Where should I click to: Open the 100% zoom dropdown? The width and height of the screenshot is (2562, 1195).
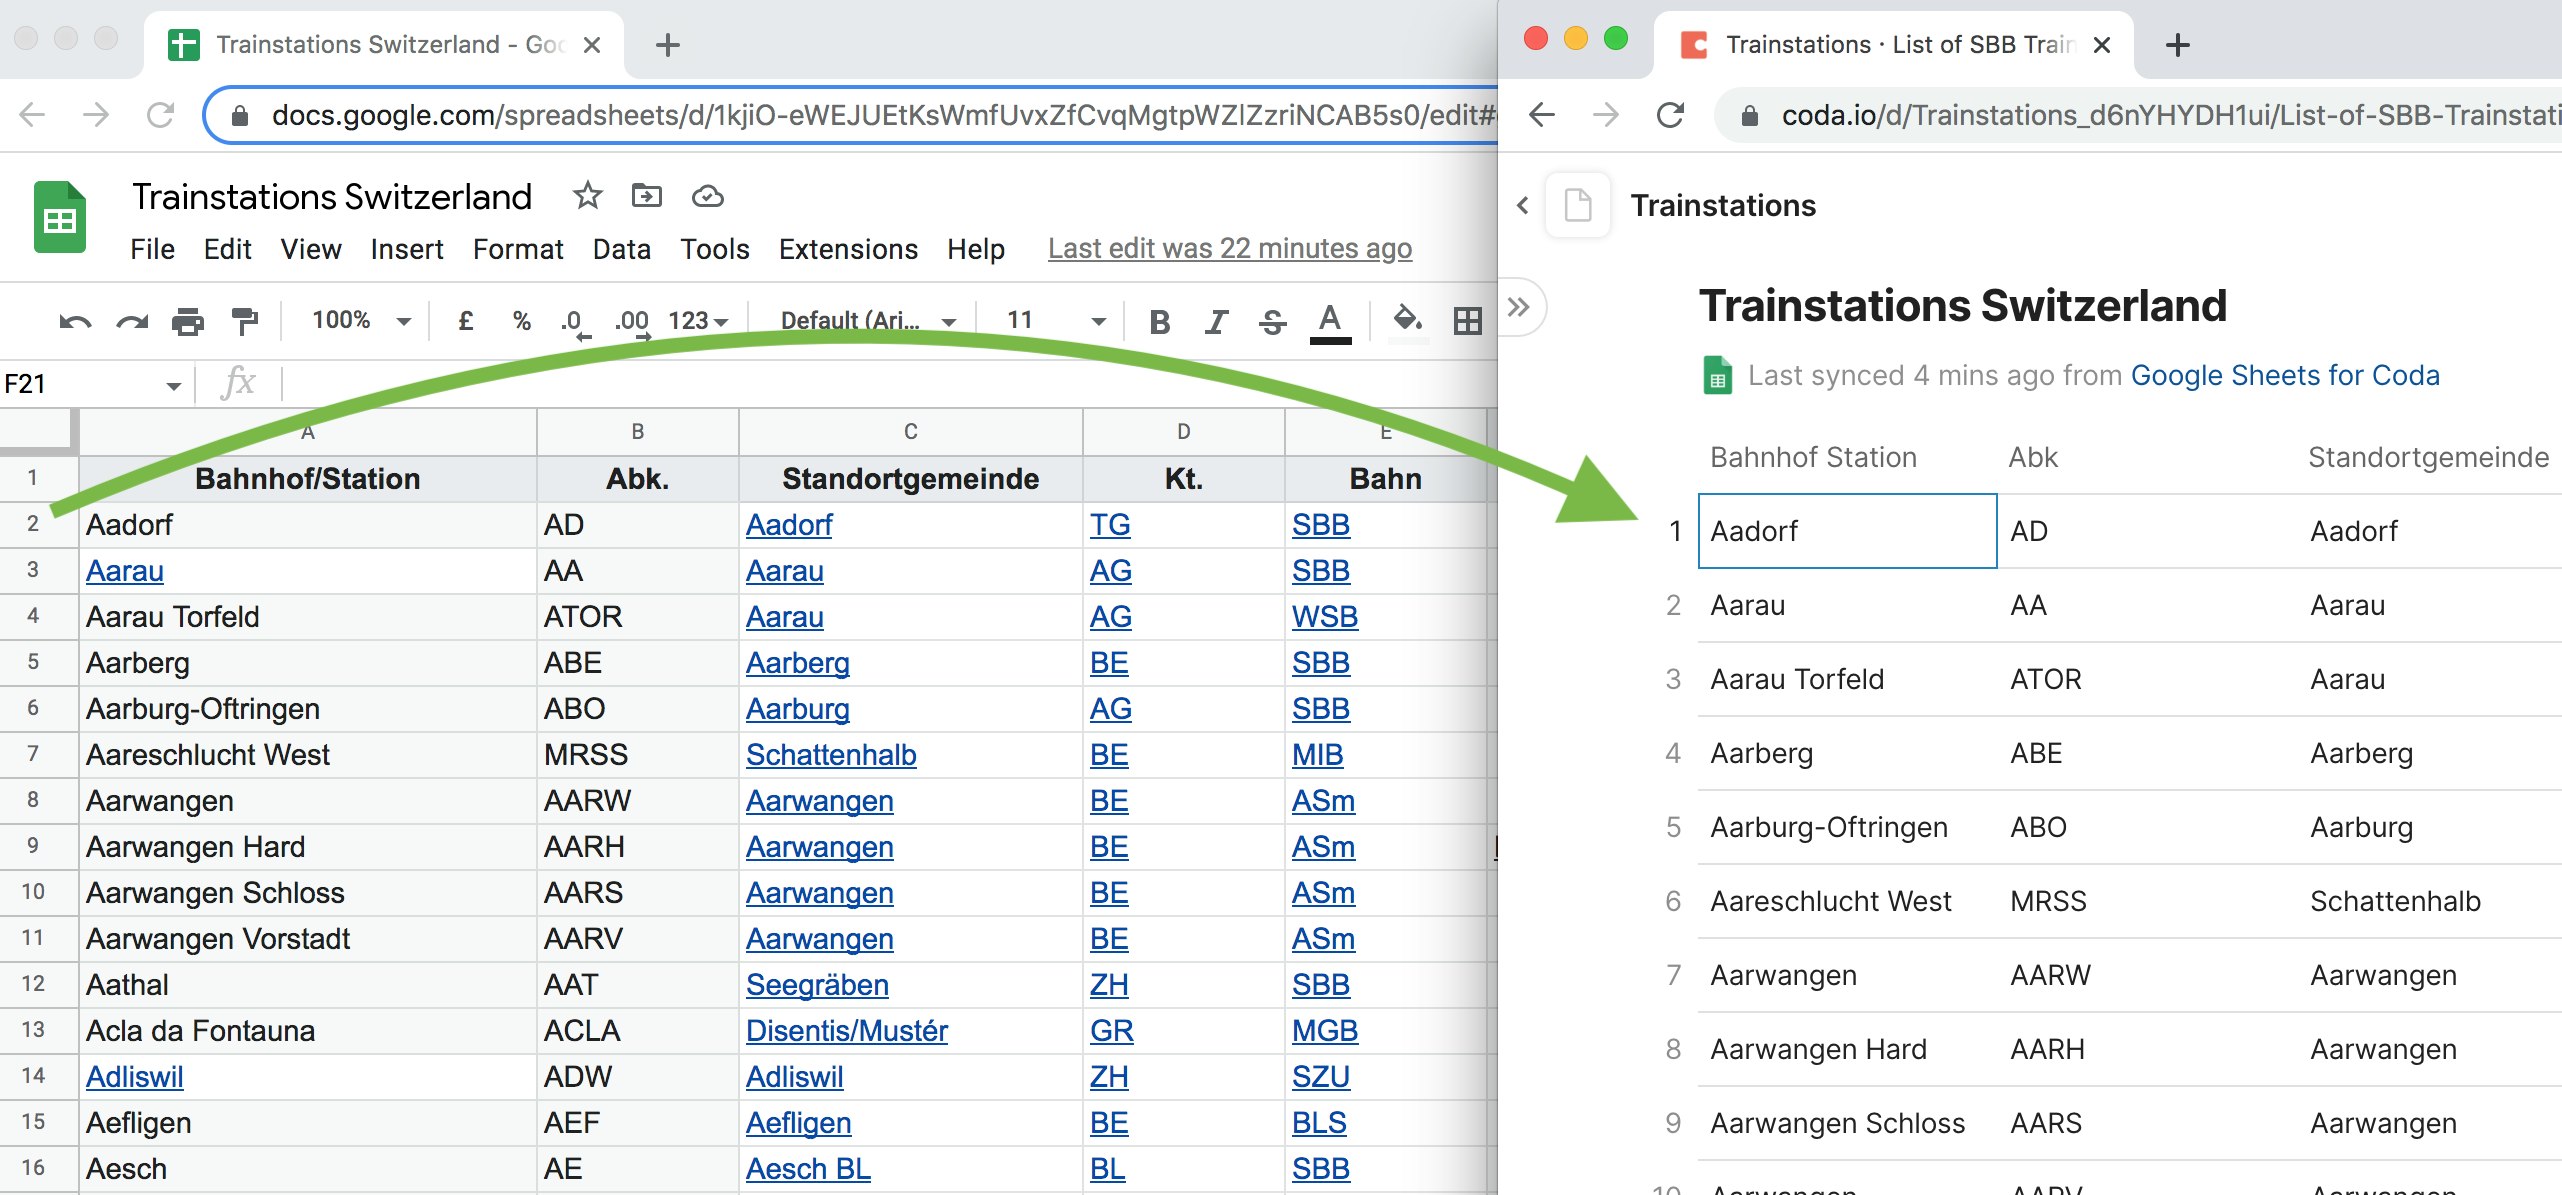tap(360, 320)
